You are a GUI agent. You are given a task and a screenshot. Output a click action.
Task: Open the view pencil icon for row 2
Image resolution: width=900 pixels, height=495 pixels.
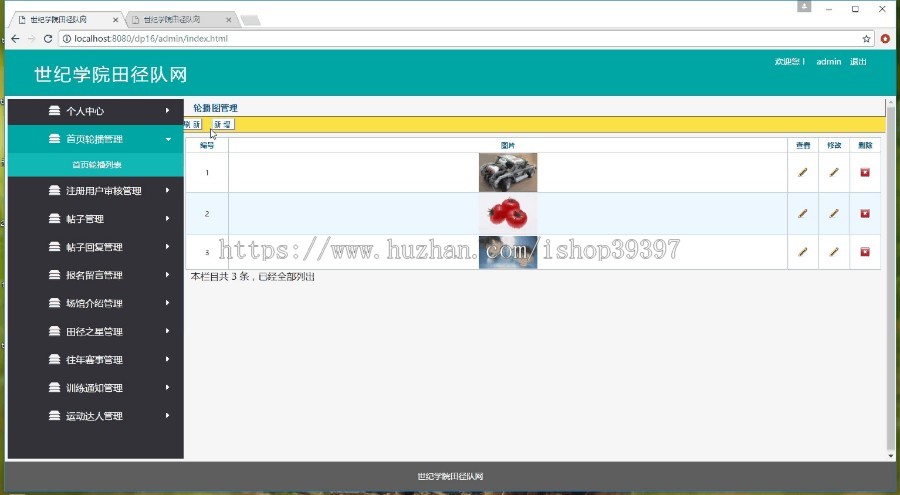tap(802, 214)
